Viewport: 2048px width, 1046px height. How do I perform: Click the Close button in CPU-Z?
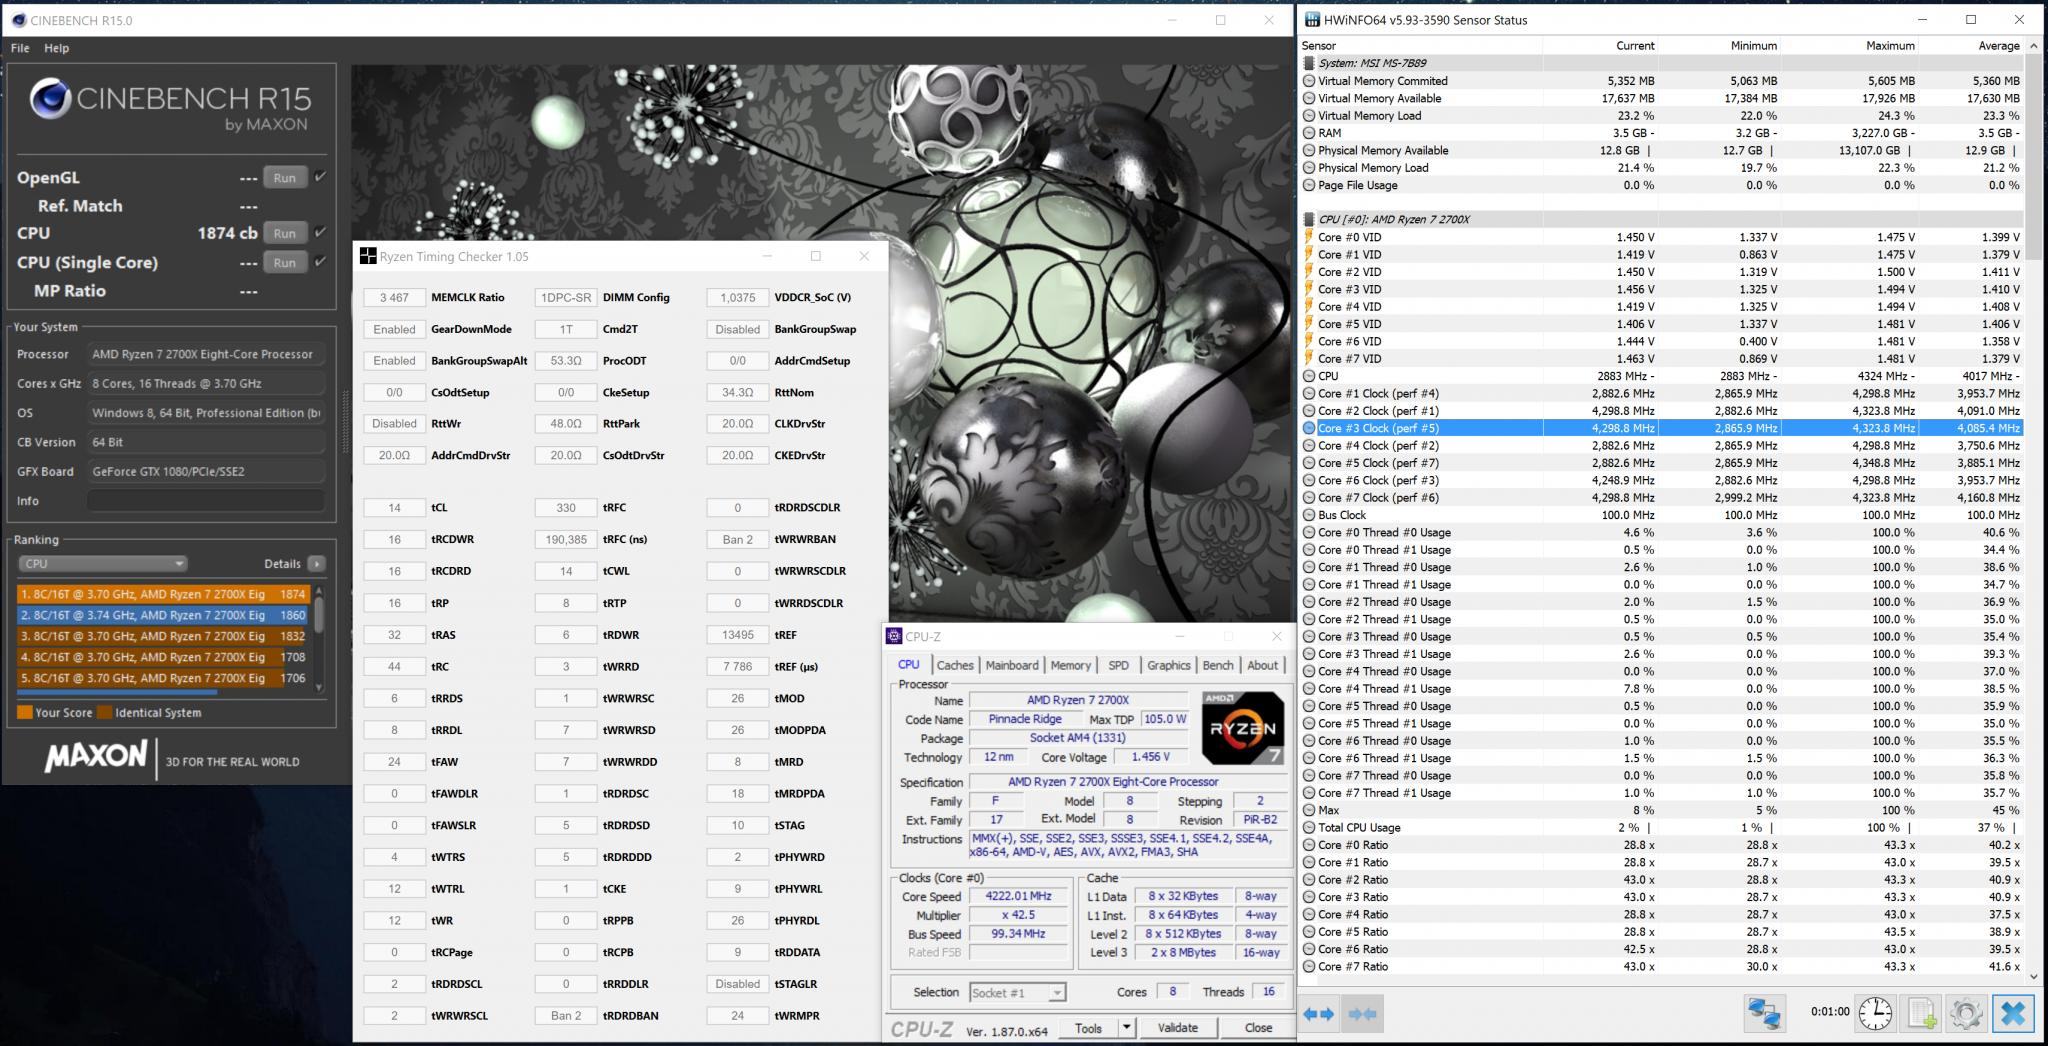pos(1258,1027)
